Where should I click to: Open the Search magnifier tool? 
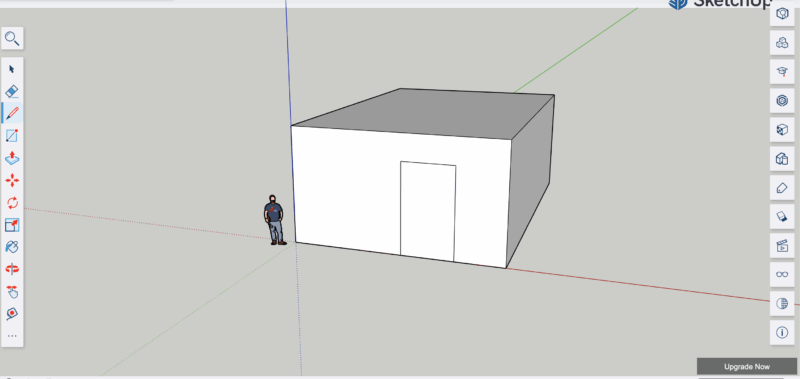click(12, 38)
